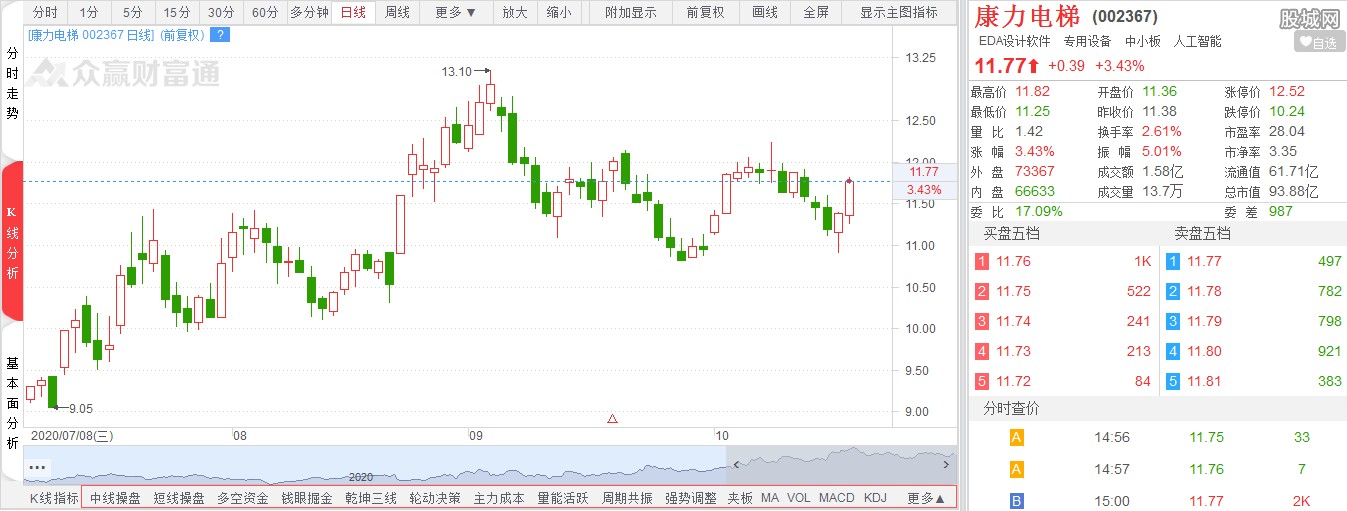Click the 卖盘五档 header
1347x511 pixels.
1202,233
